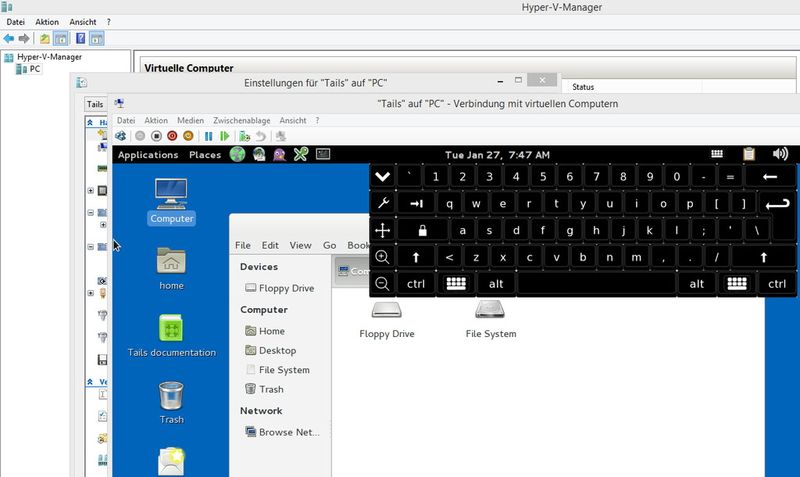Go back in Hyper-V-Manager toolbar
Viewport: 800px width, 477px height.
[x=9, y=38]
